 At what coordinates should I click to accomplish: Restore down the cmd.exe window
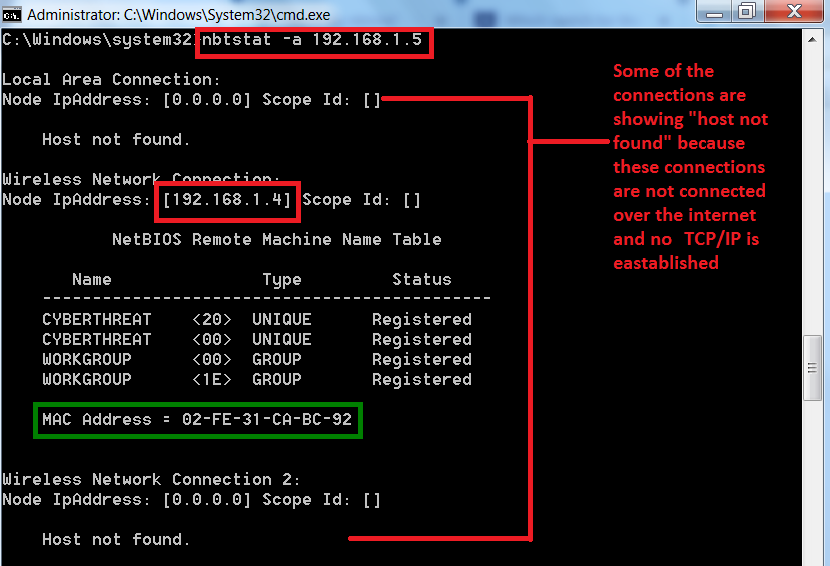click(746, 13)
